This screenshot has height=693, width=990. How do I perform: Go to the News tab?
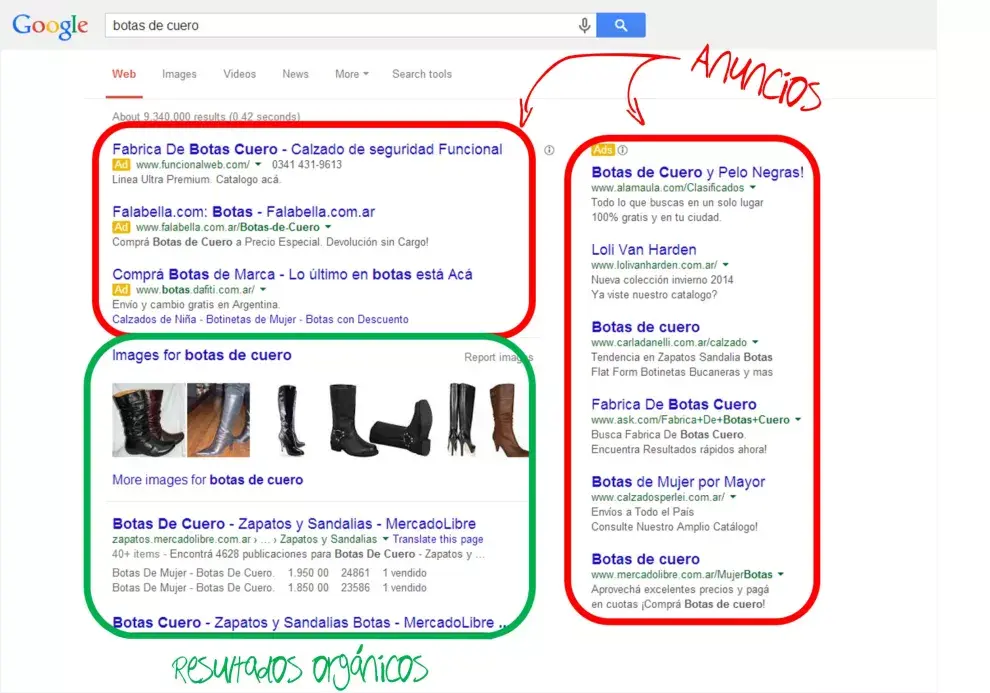click(295, 74)
